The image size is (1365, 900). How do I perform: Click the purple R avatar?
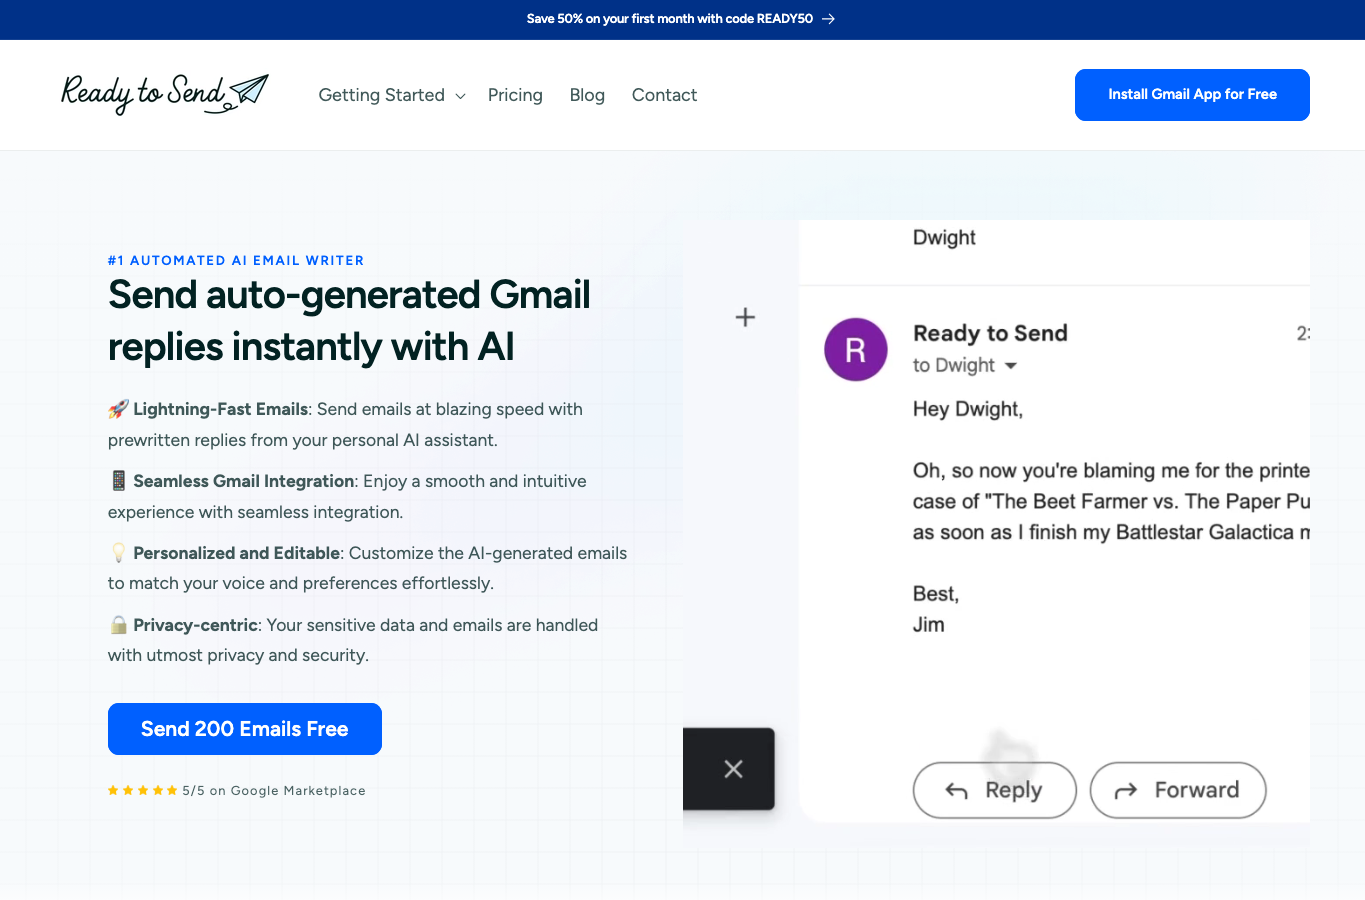855,350
